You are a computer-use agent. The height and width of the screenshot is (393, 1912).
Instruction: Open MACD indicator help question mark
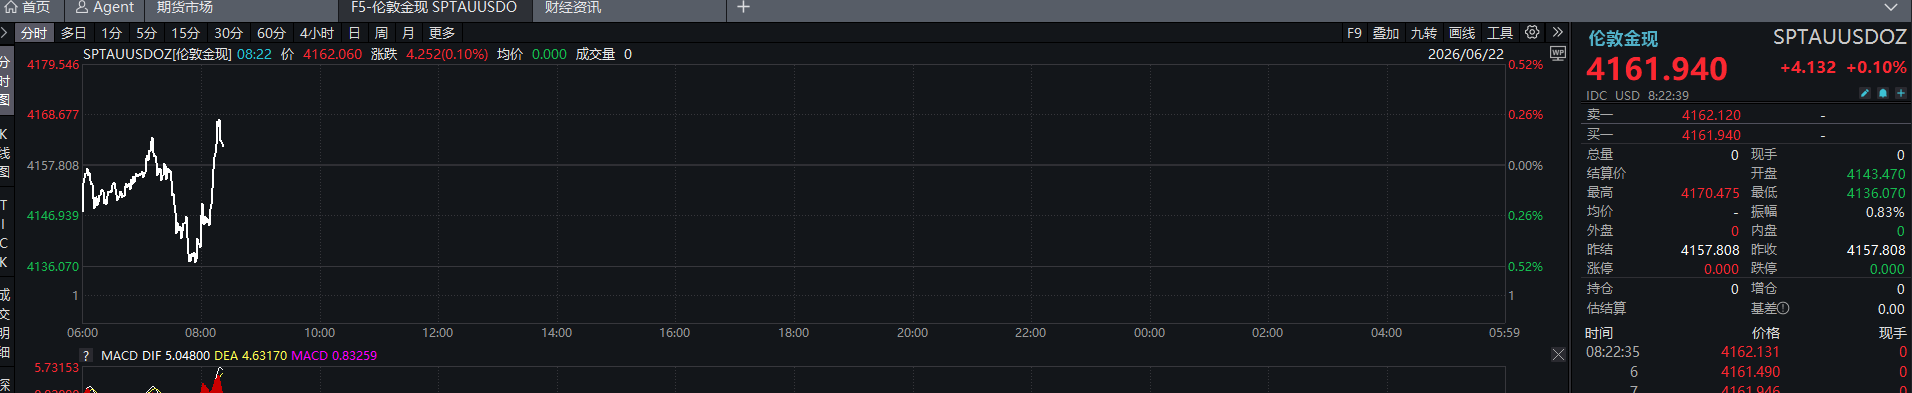pyautogui.click(x=86, y=355)
